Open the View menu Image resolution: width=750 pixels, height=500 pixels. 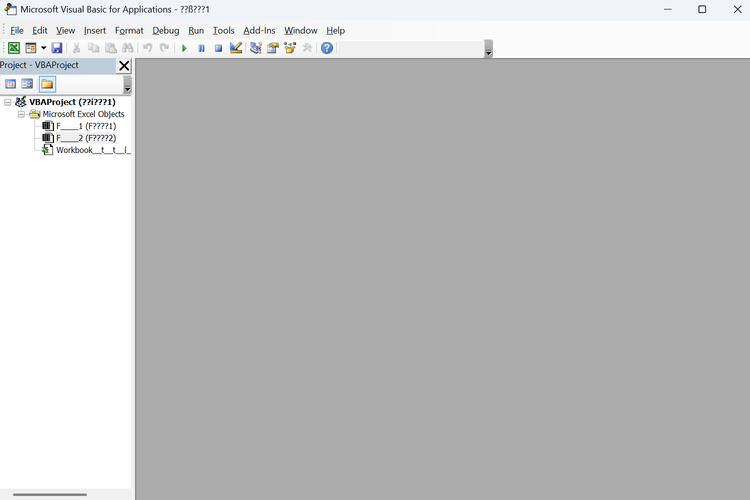point(66,31)
